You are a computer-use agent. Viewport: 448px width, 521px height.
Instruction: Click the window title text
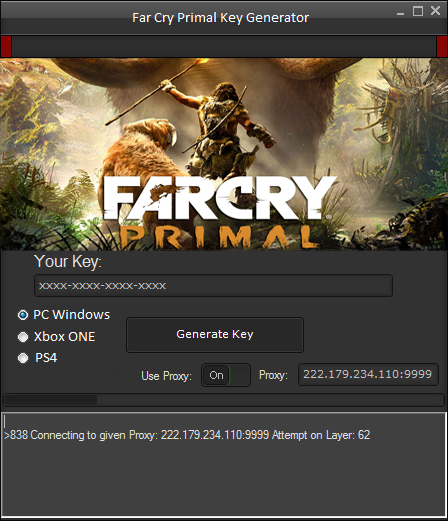click(x=220, y=18)
